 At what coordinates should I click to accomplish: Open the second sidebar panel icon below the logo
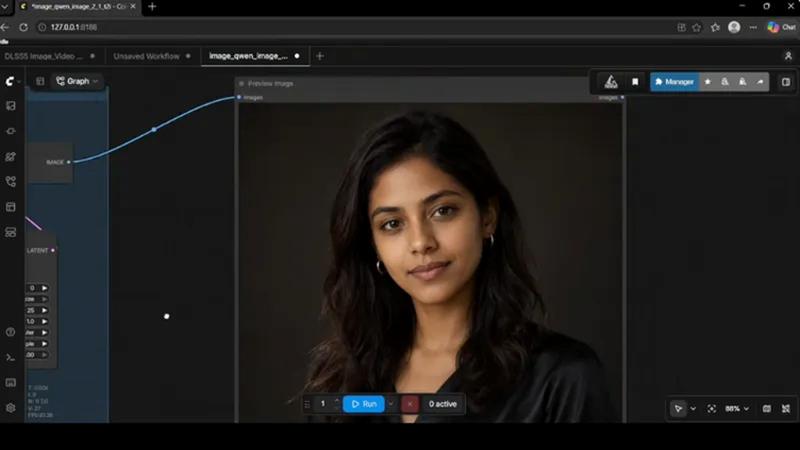click(x=10, y=131)
